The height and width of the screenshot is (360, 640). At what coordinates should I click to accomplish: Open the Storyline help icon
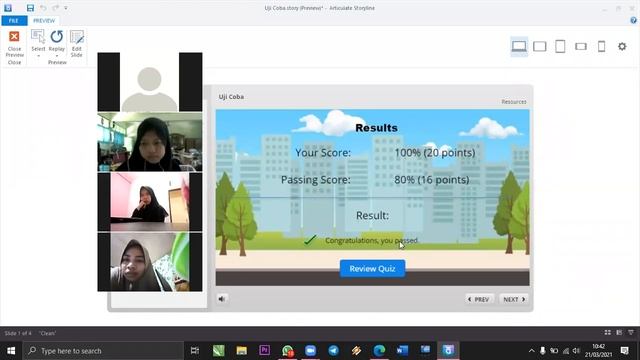[633, 20]
